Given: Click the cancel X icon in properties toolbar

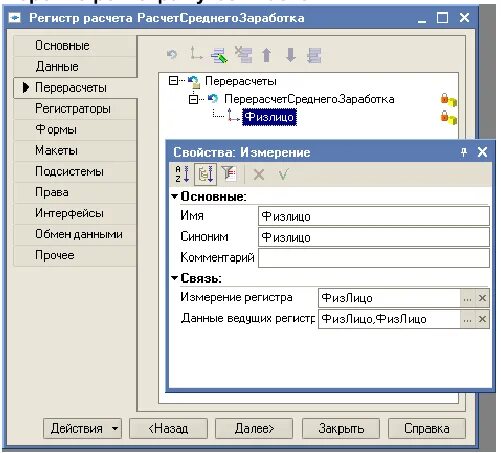Looking at the screenshot, I should point(259,174).
